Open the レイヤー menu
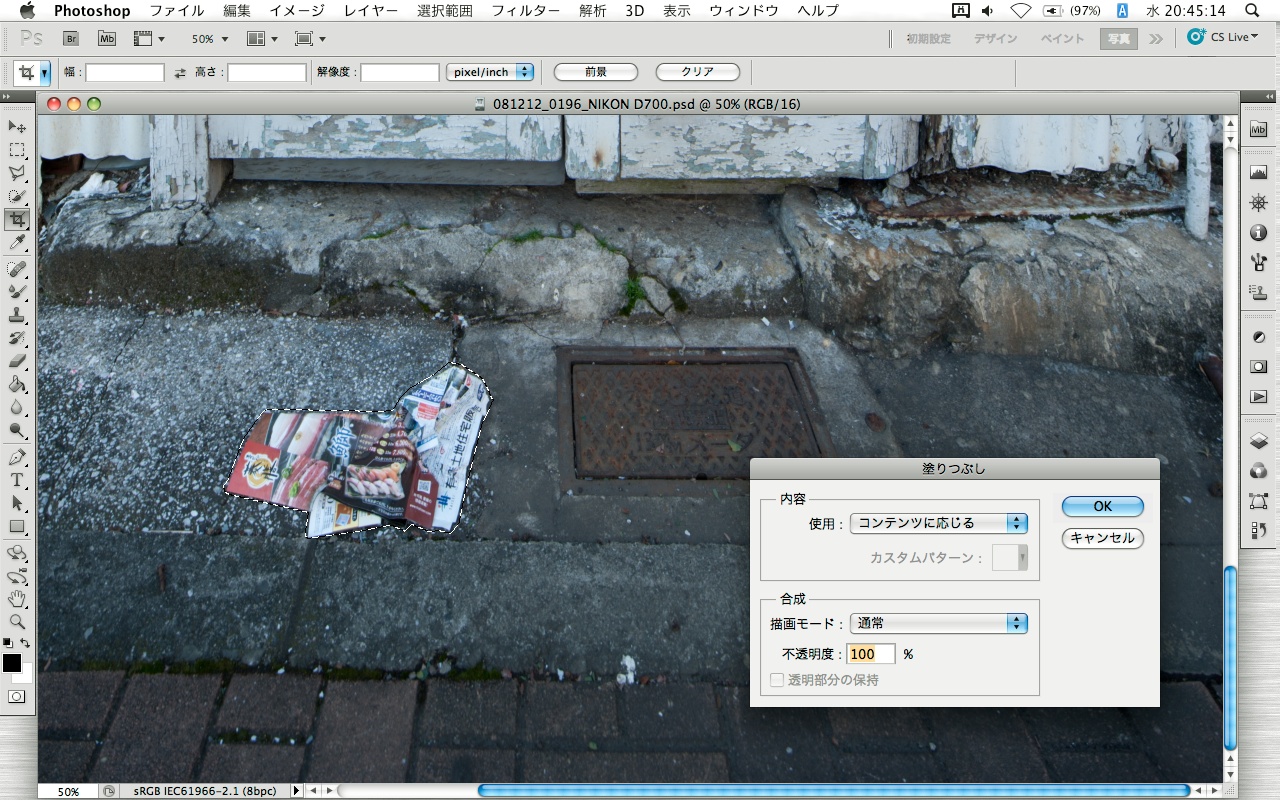 (x=370, y=11)
